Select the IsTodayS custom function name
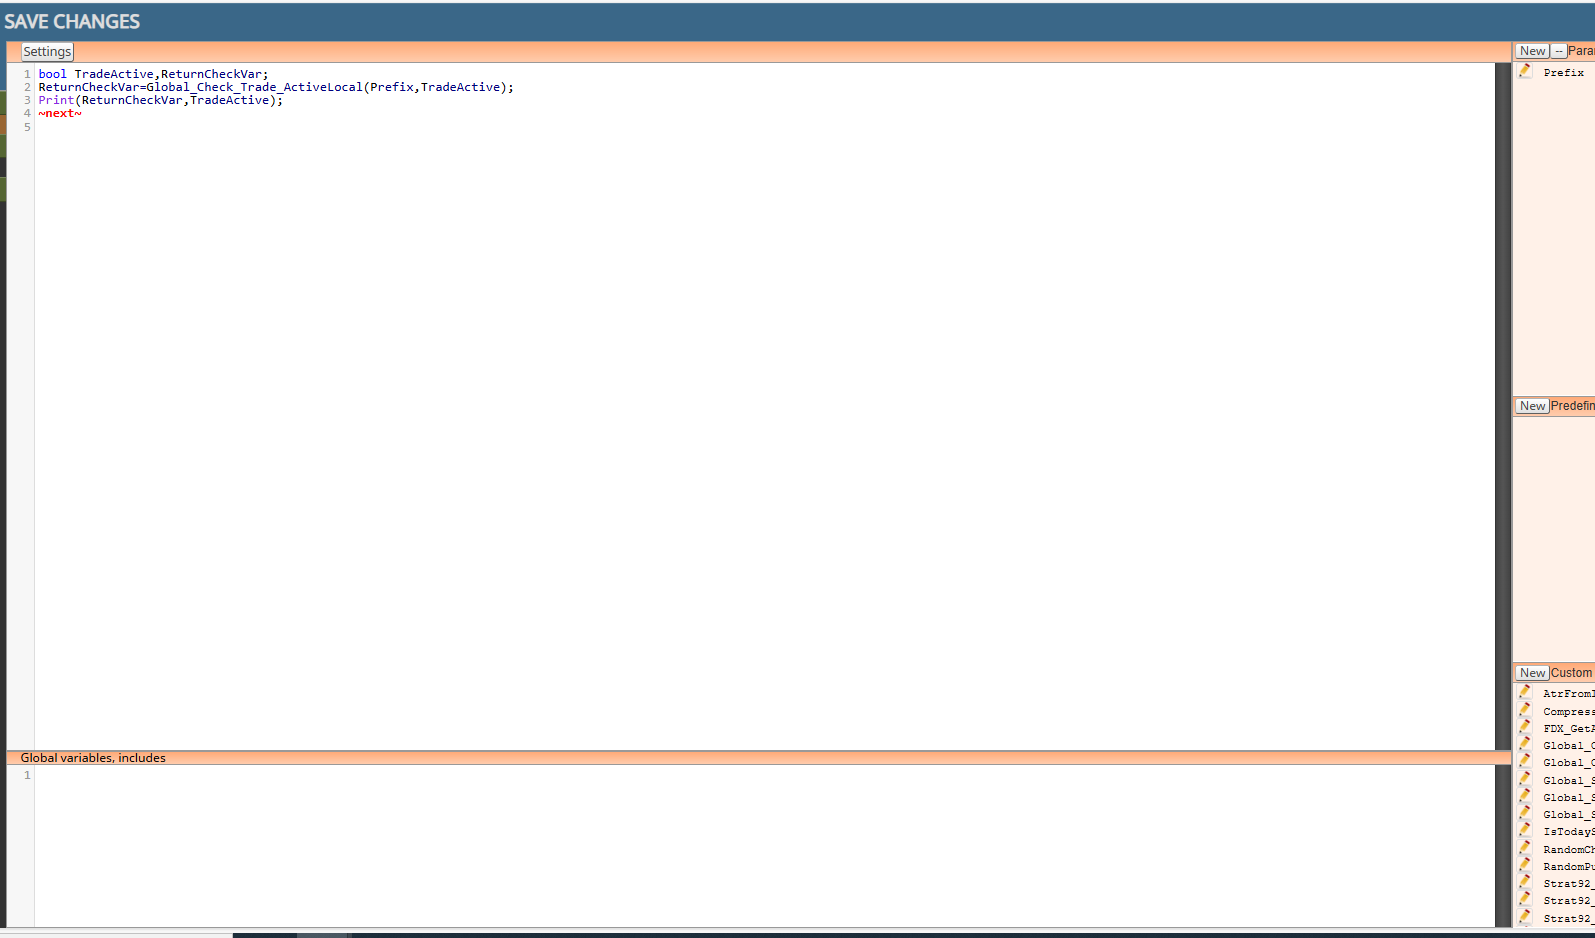 coord(1568,832)
